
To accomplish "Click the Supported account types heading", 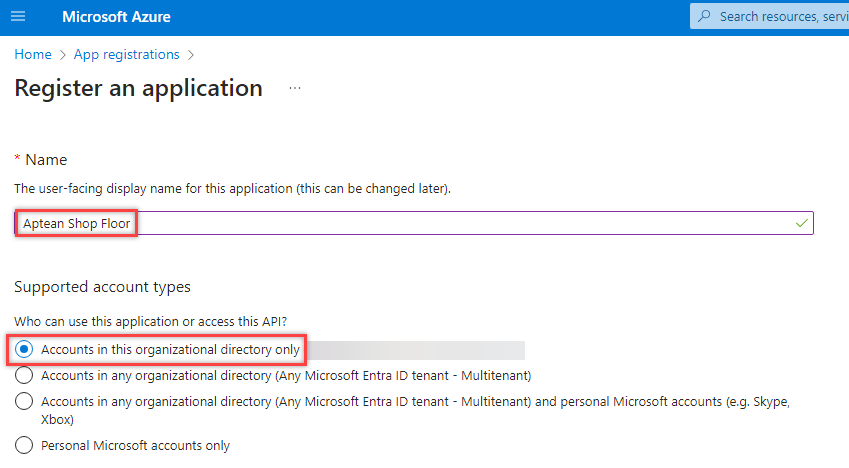I will (x=102, y=287).
